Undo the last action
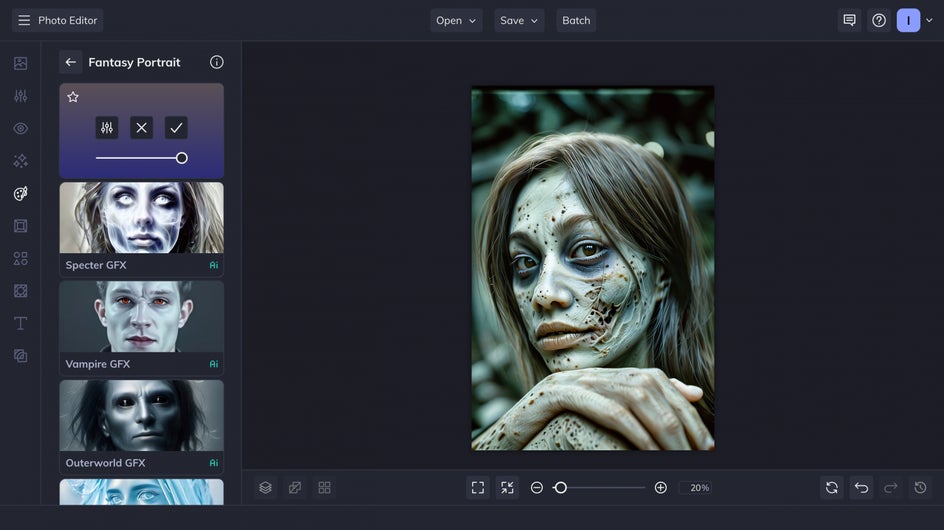The width and height of the screenshot is (944, 530). point(862,488)
